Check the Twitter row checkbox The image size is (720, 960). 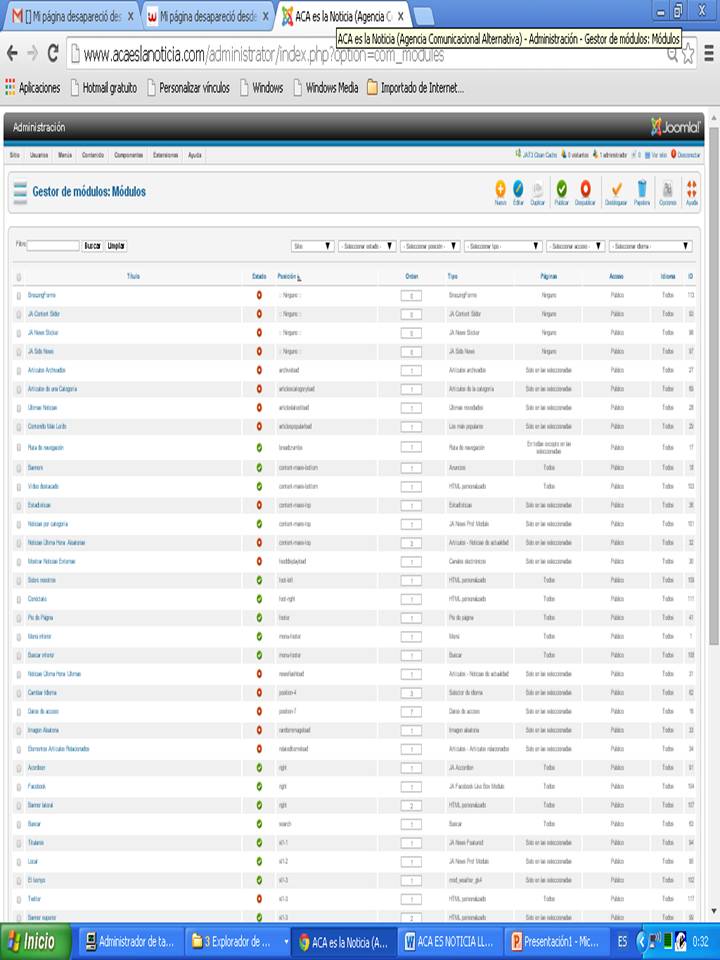click(x=18, y=899)
